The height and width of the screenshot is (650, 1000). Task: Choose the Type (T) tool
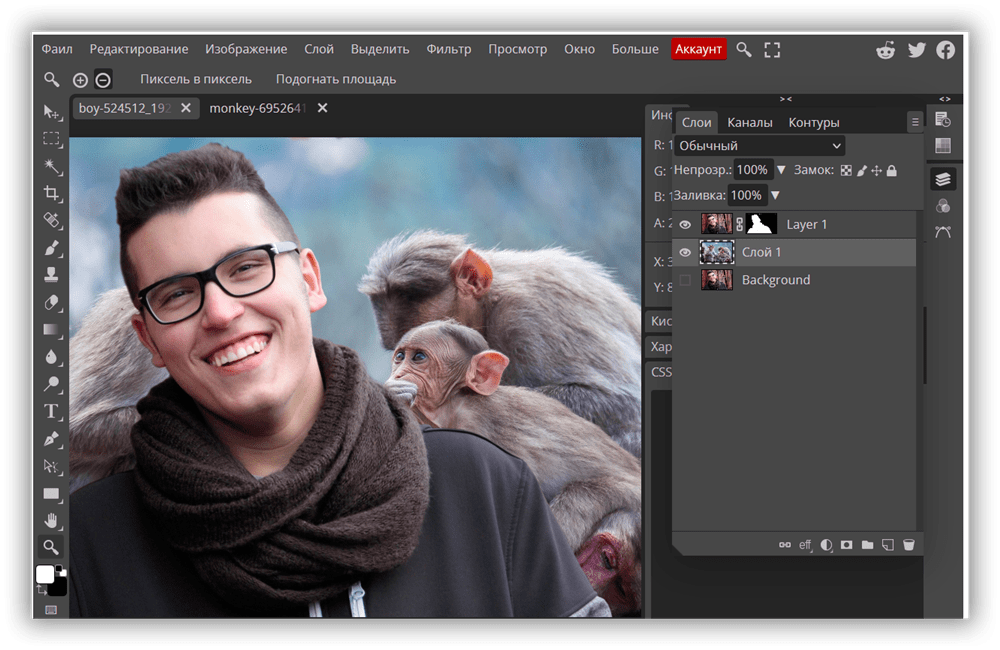click(x=51, y=411)
